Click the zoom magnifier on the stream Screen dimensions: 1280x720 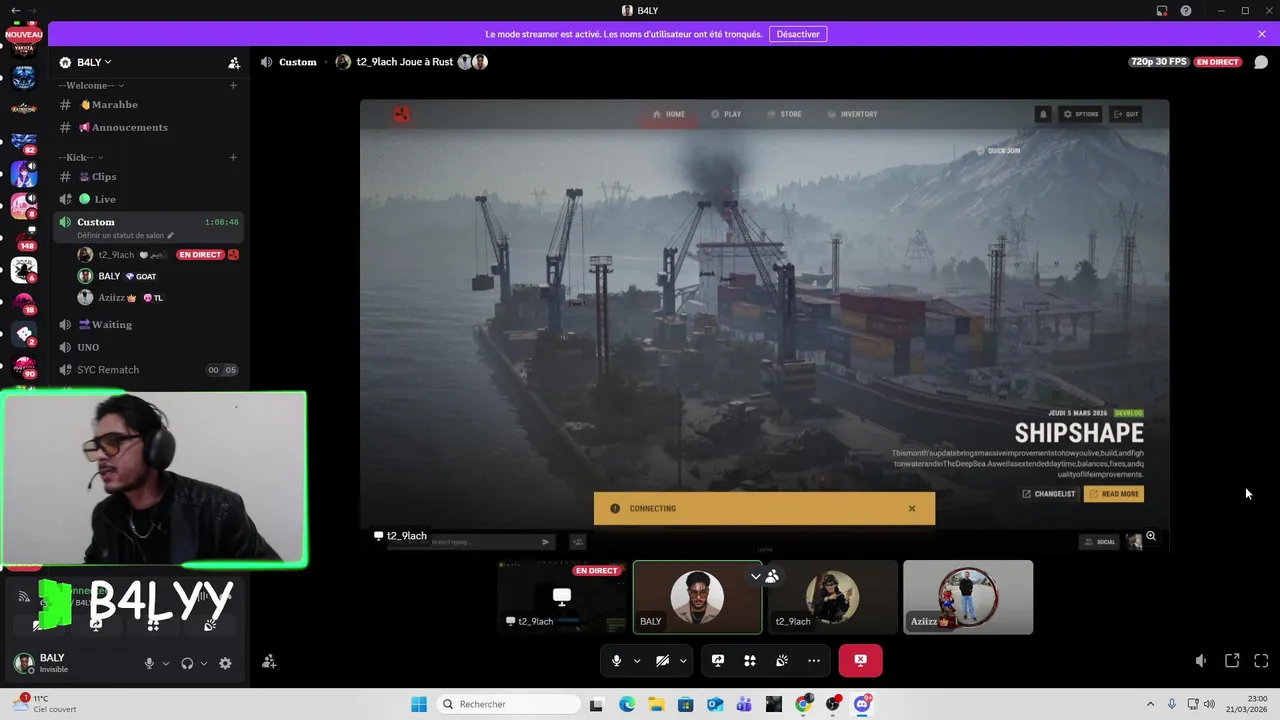1151,537
